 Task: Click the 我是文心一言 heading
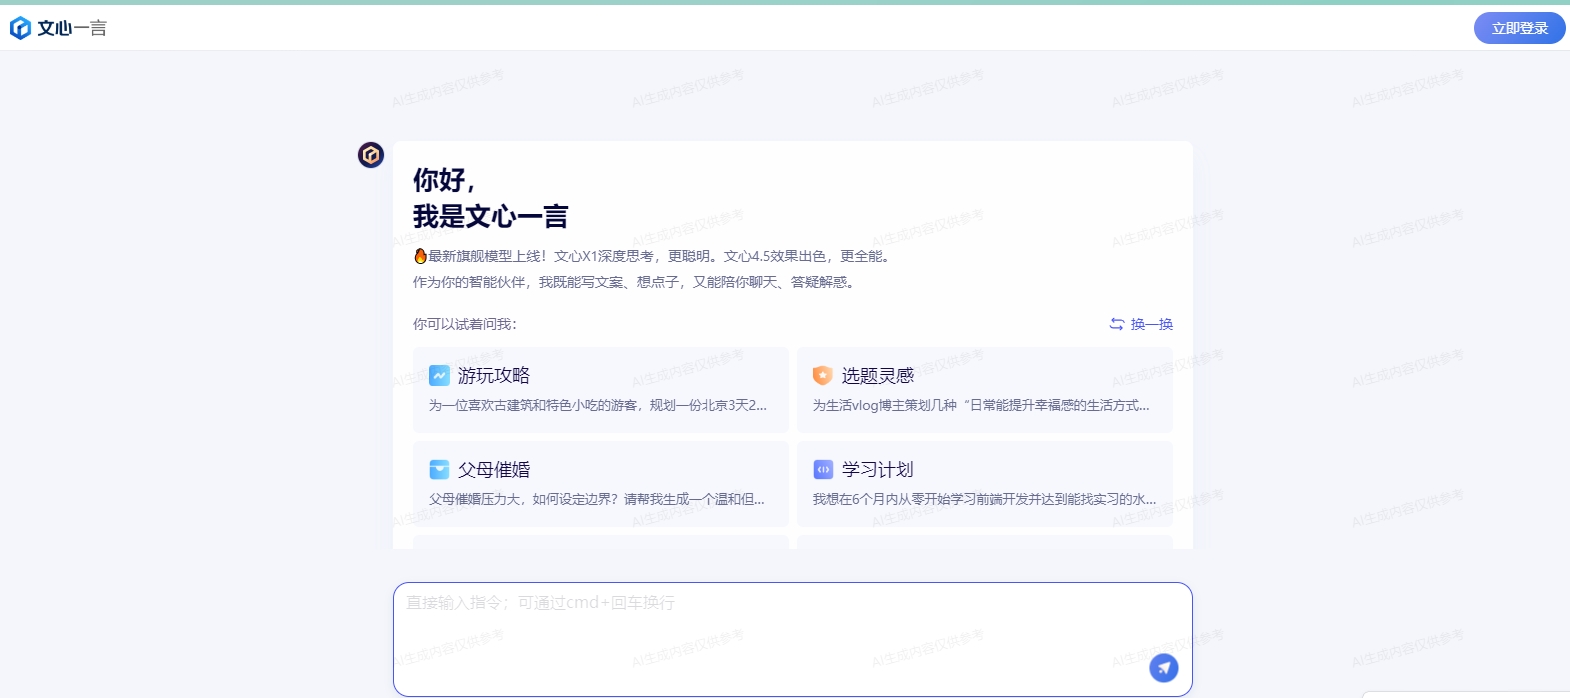tap(490, 216)
